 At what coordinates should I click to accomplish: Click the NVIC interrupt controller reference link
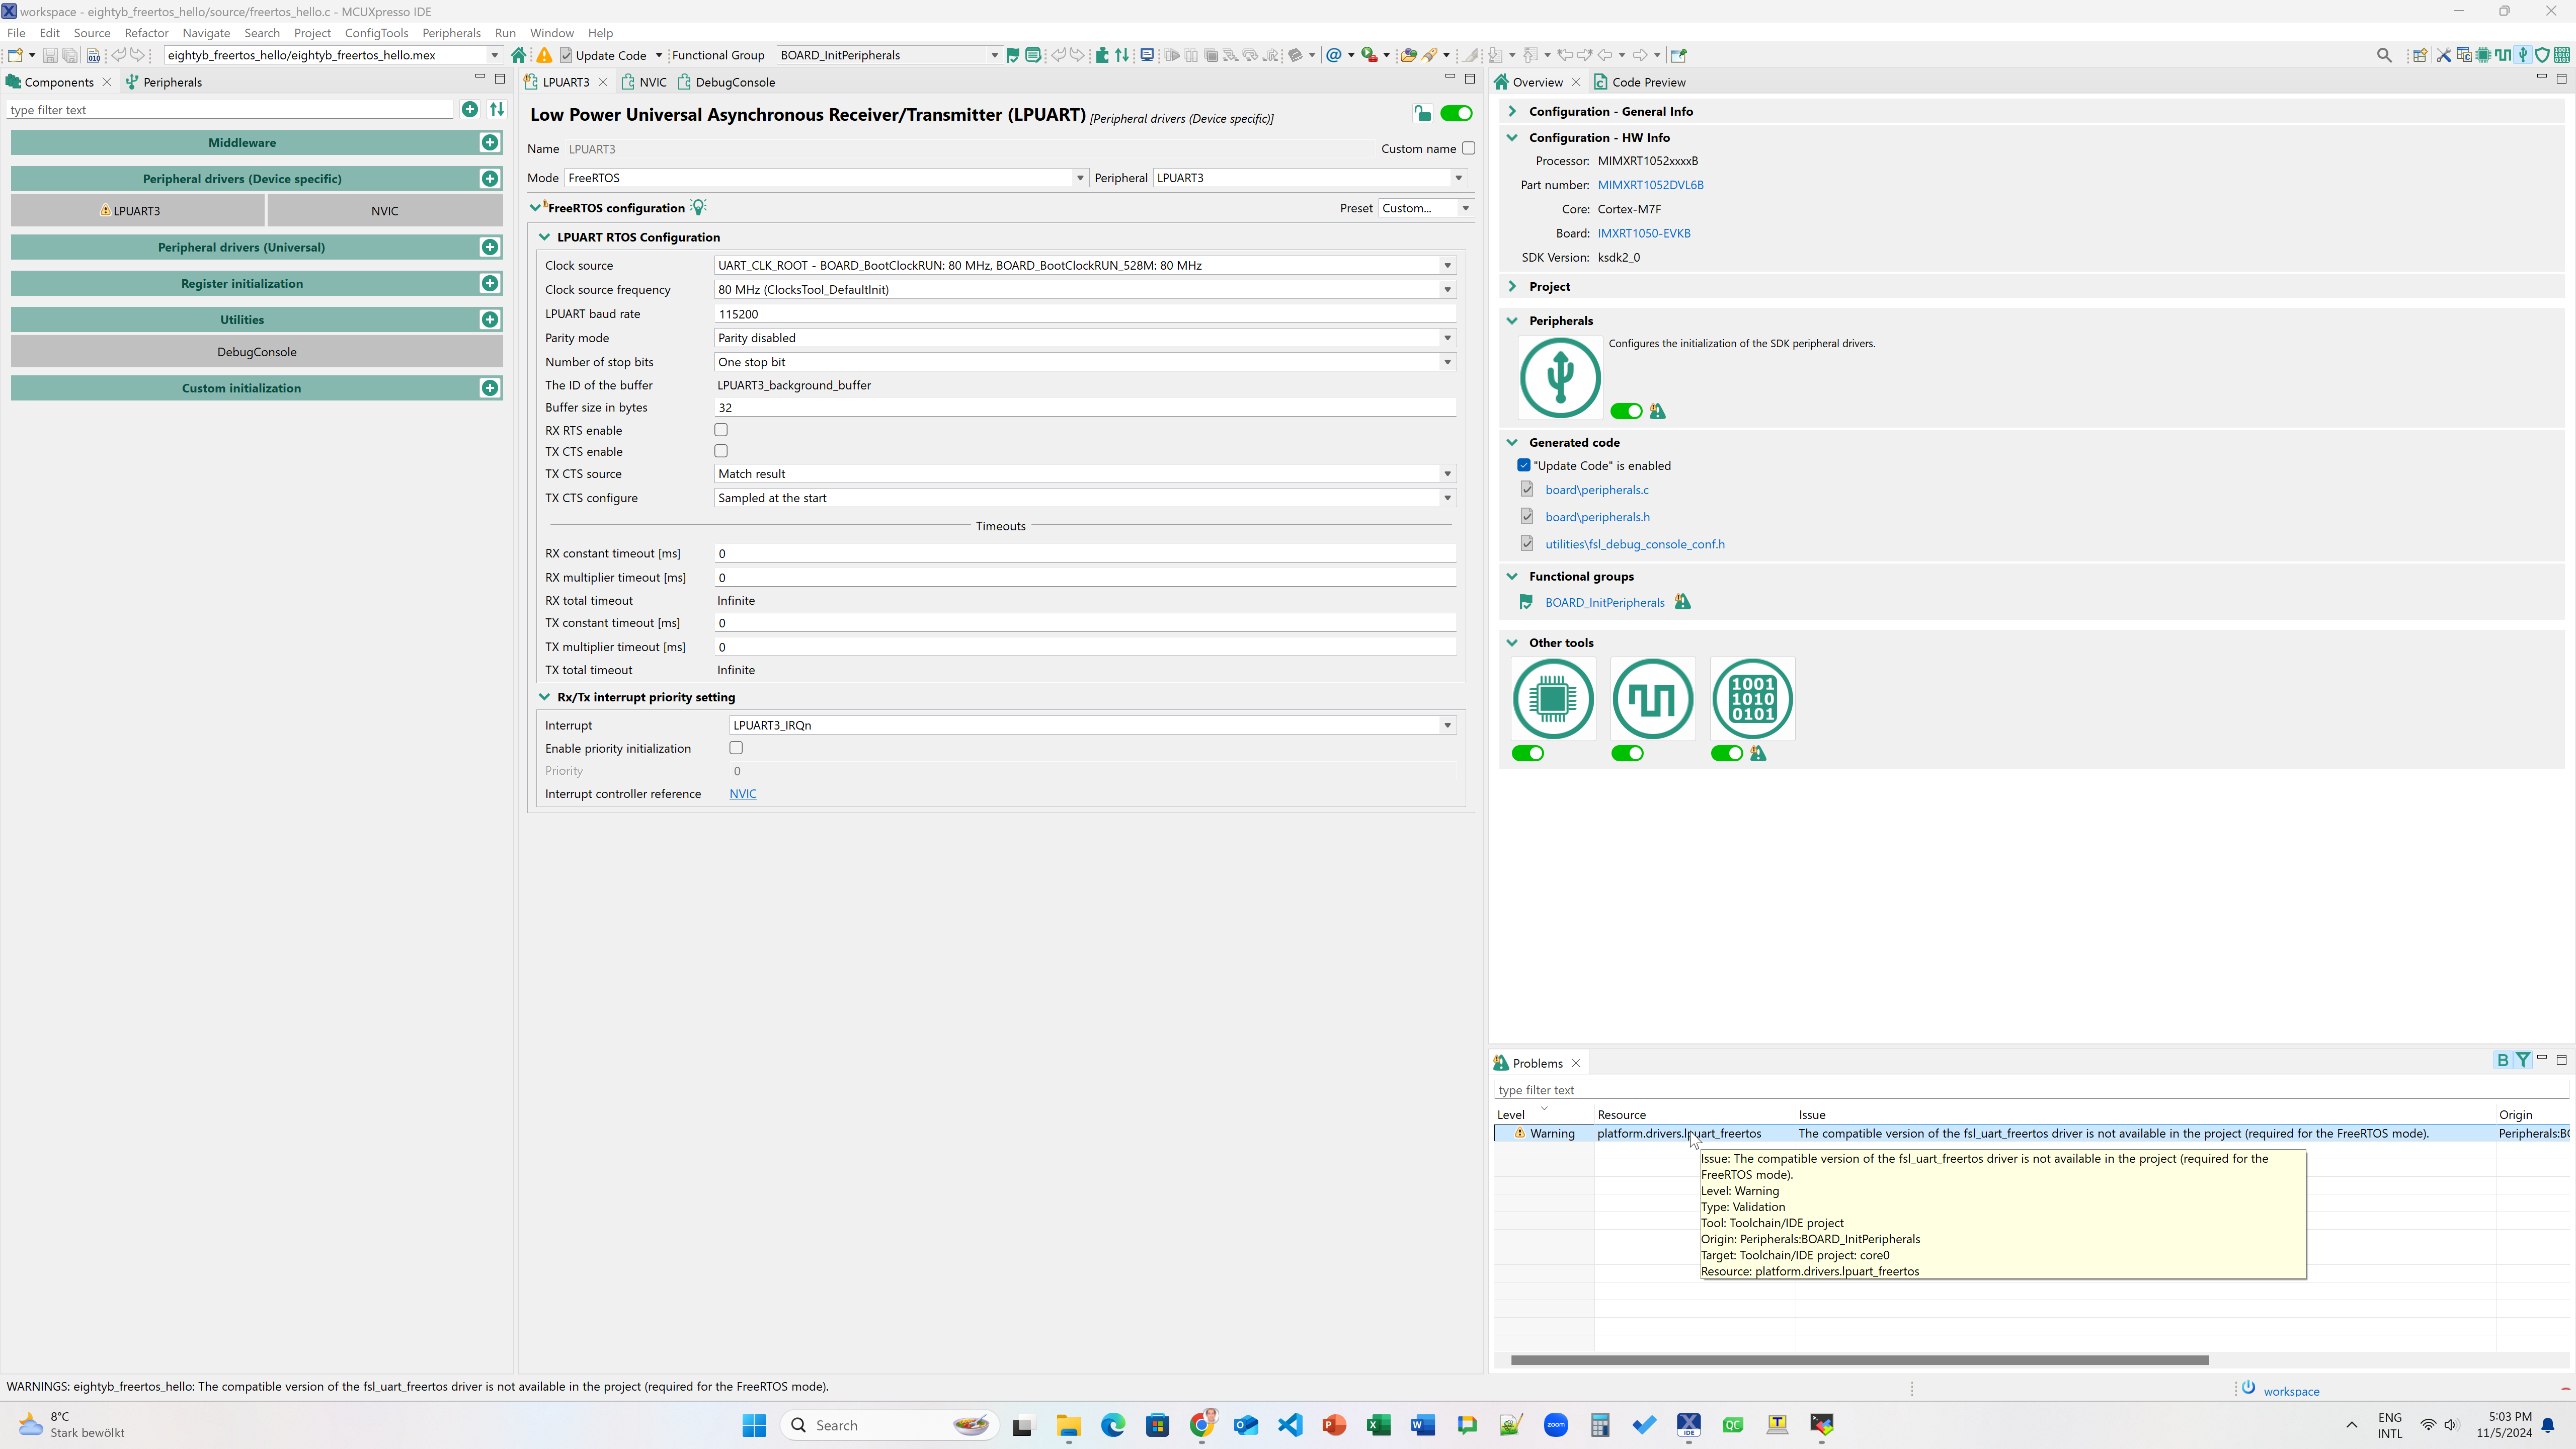pos(743,793)
